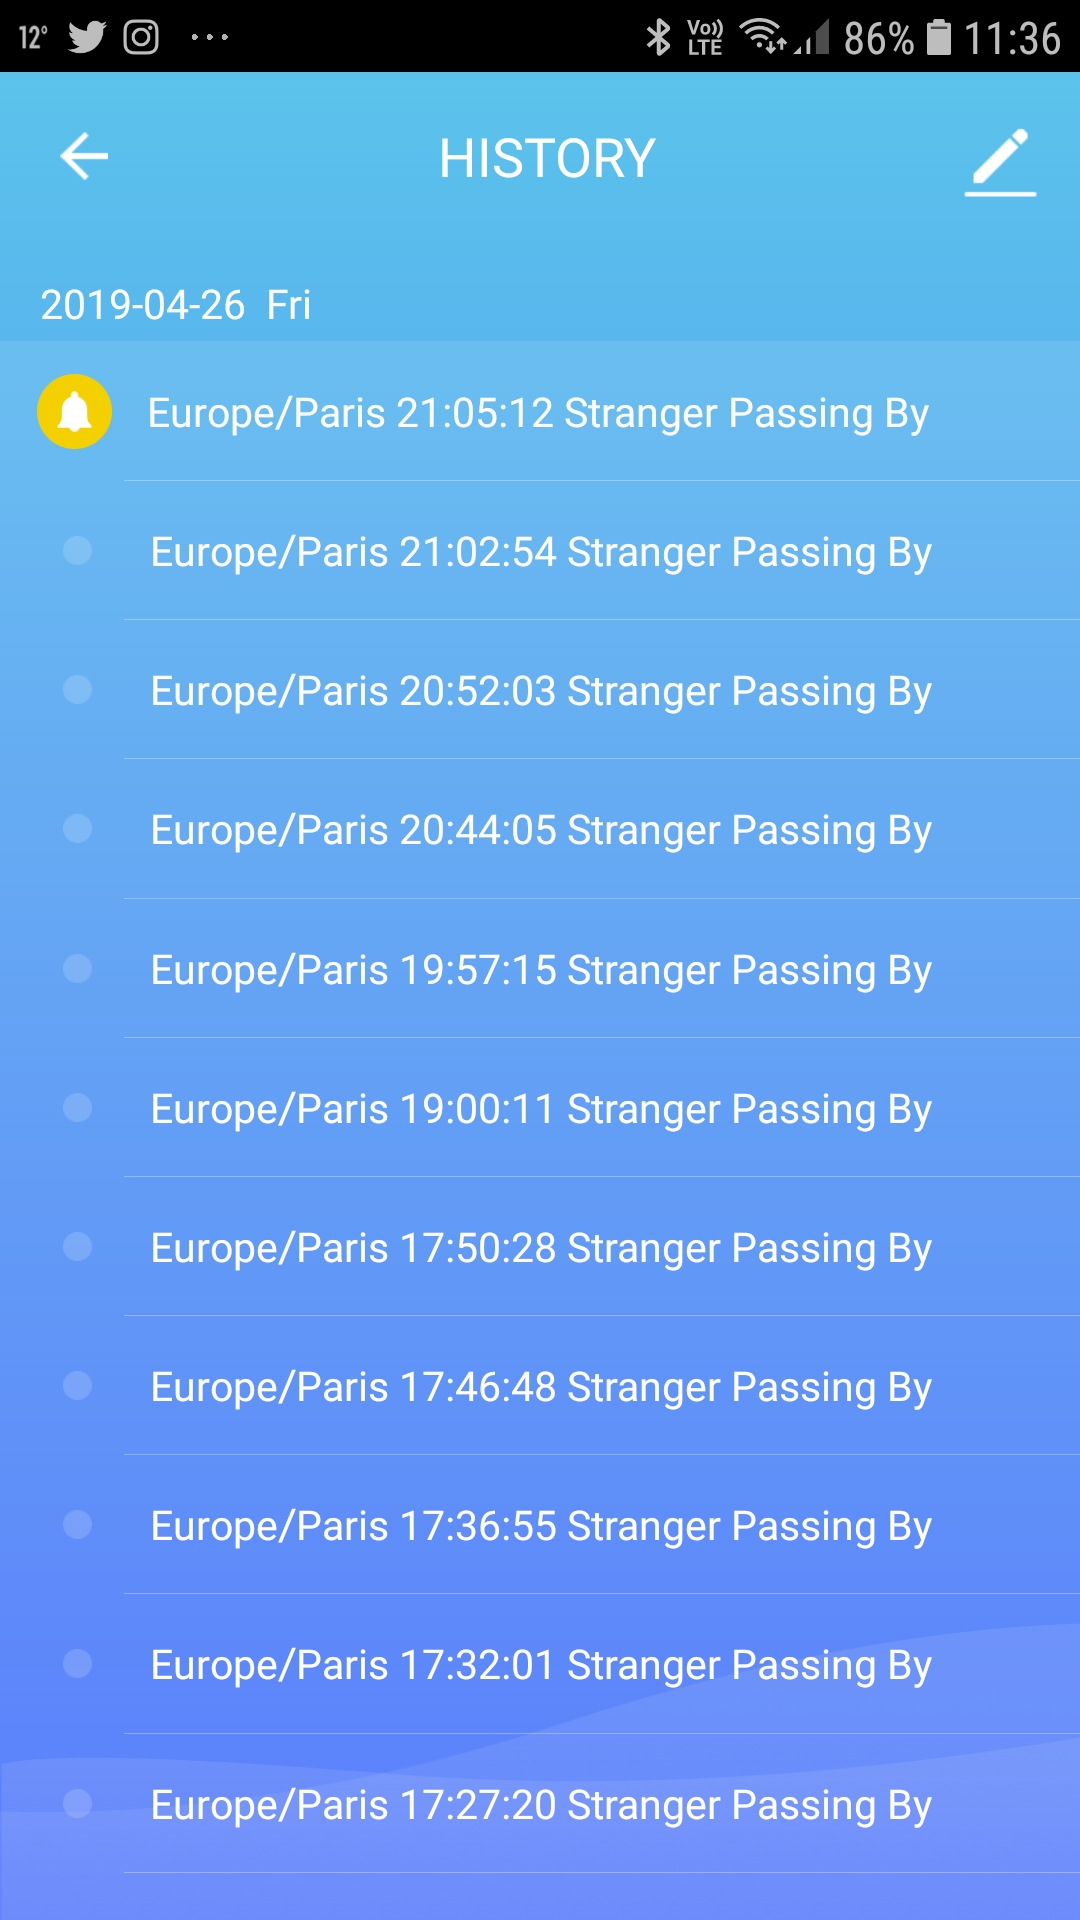The height and width of the screenshot is (1920, 1080).
Task: Select the 17:36:55 Stranger Passing By event
Action: [540, 1526]
